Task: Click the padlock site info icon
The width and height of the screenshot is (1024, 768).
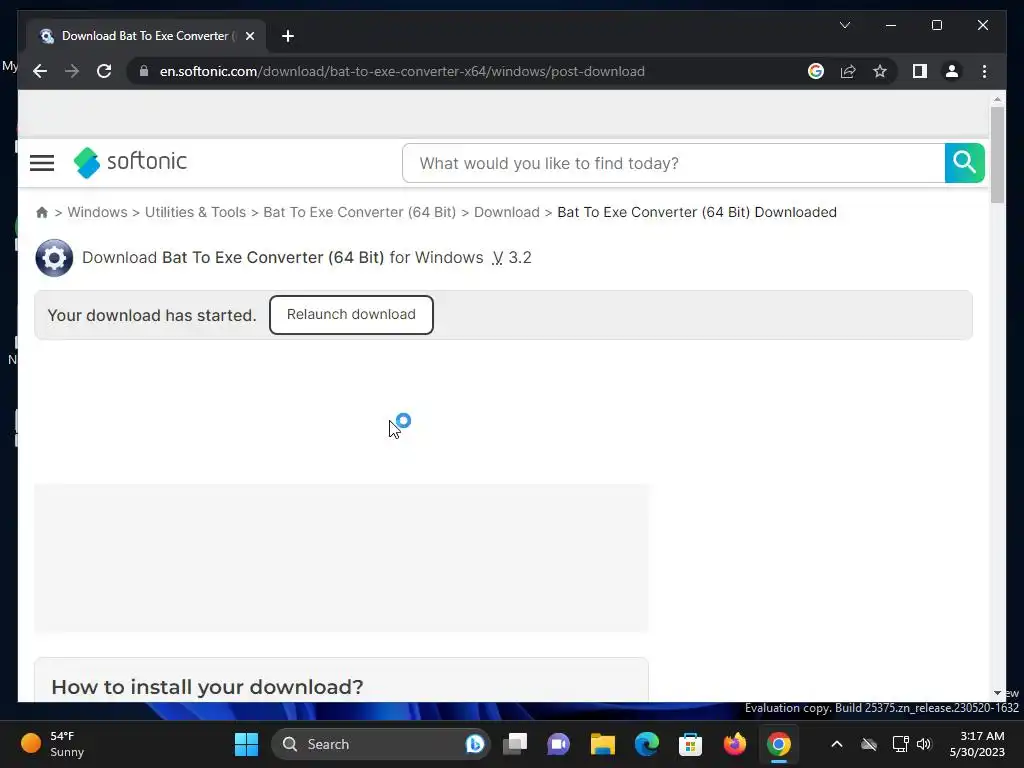Action: [x=144, y=71]
